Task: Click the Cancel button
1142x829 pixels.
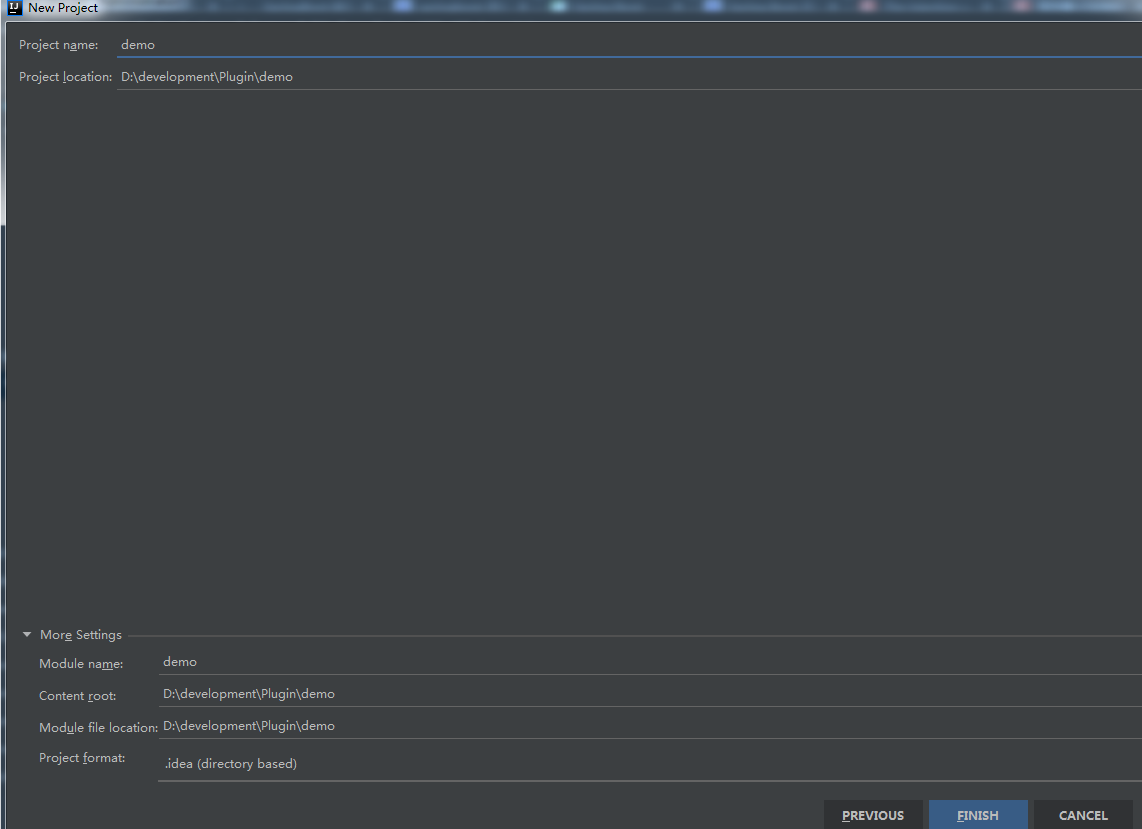Action: tap(1083, 815)
